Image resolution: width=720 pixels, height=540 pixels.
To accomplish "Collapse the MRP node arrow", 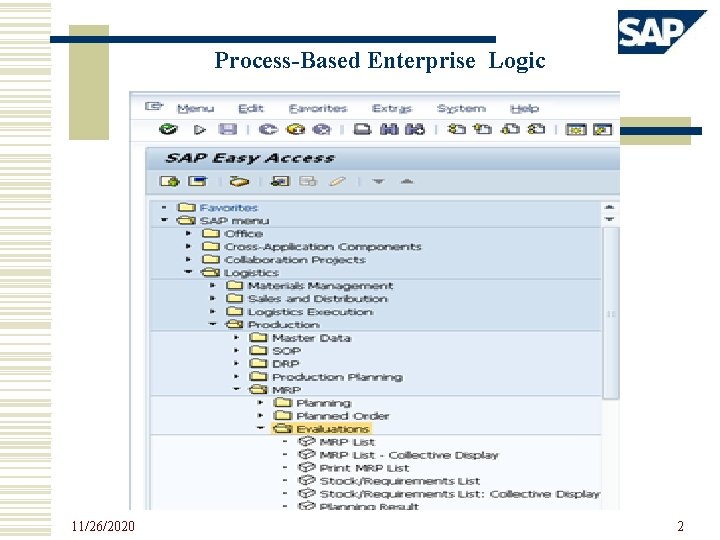I will 236,389.
